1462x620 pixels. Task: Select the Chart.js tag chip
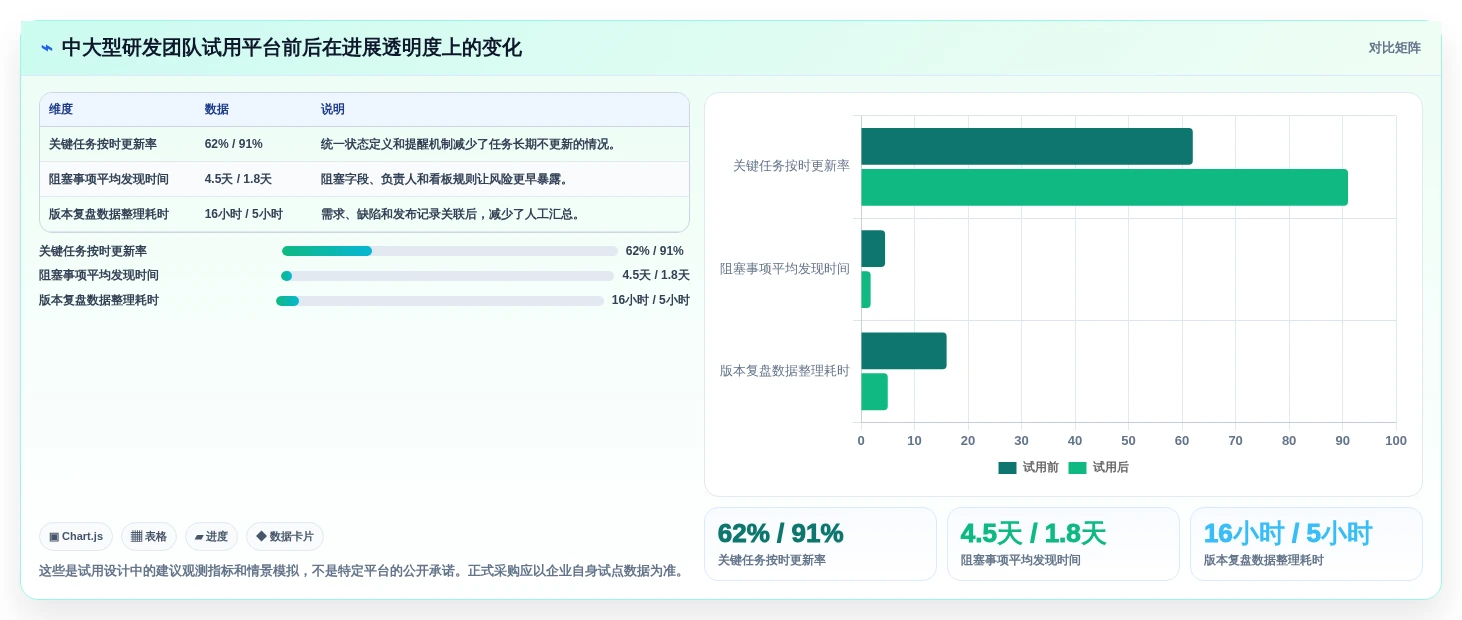click(x=76, y=536)
